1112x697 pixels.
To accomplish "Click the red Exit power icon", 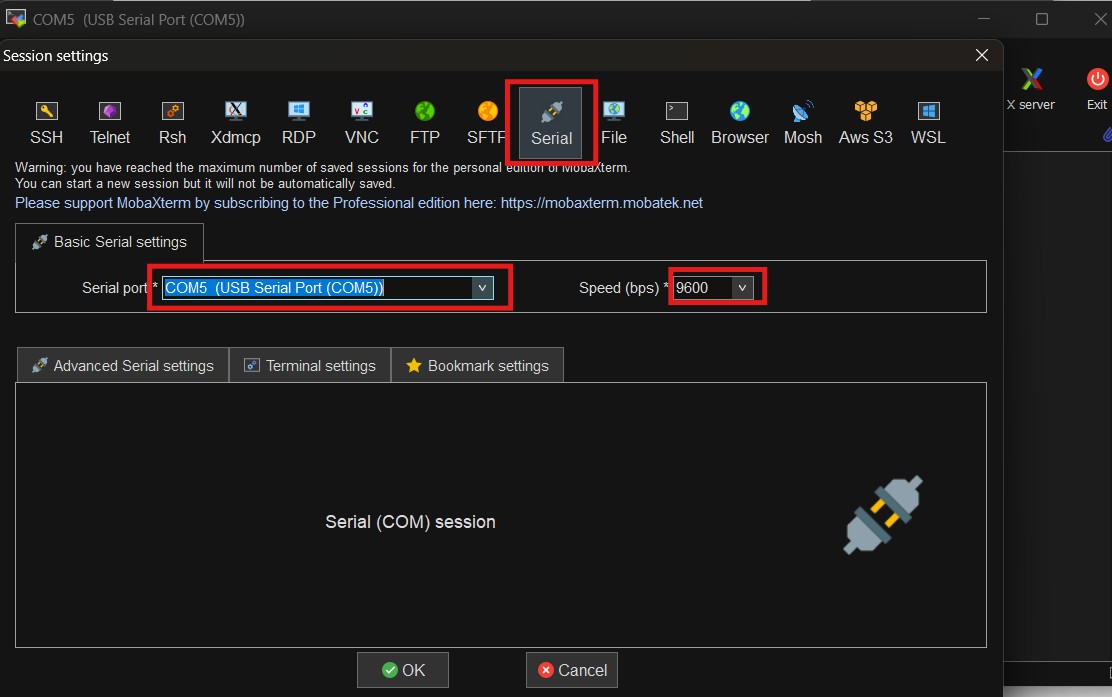I will coord(1097,79).
